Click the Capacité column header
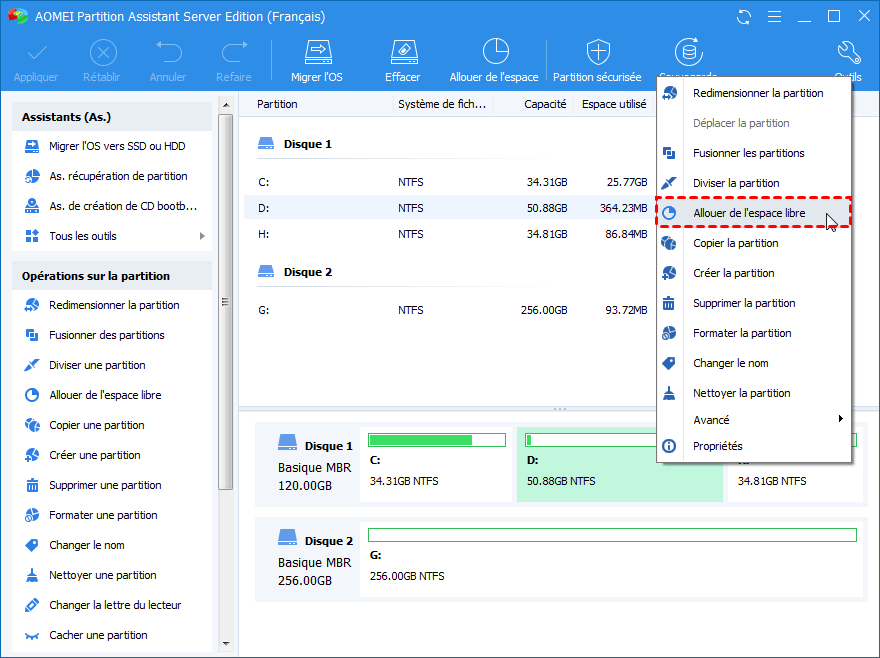This screenshot has height=658, width=880. [x=545, y=104]
